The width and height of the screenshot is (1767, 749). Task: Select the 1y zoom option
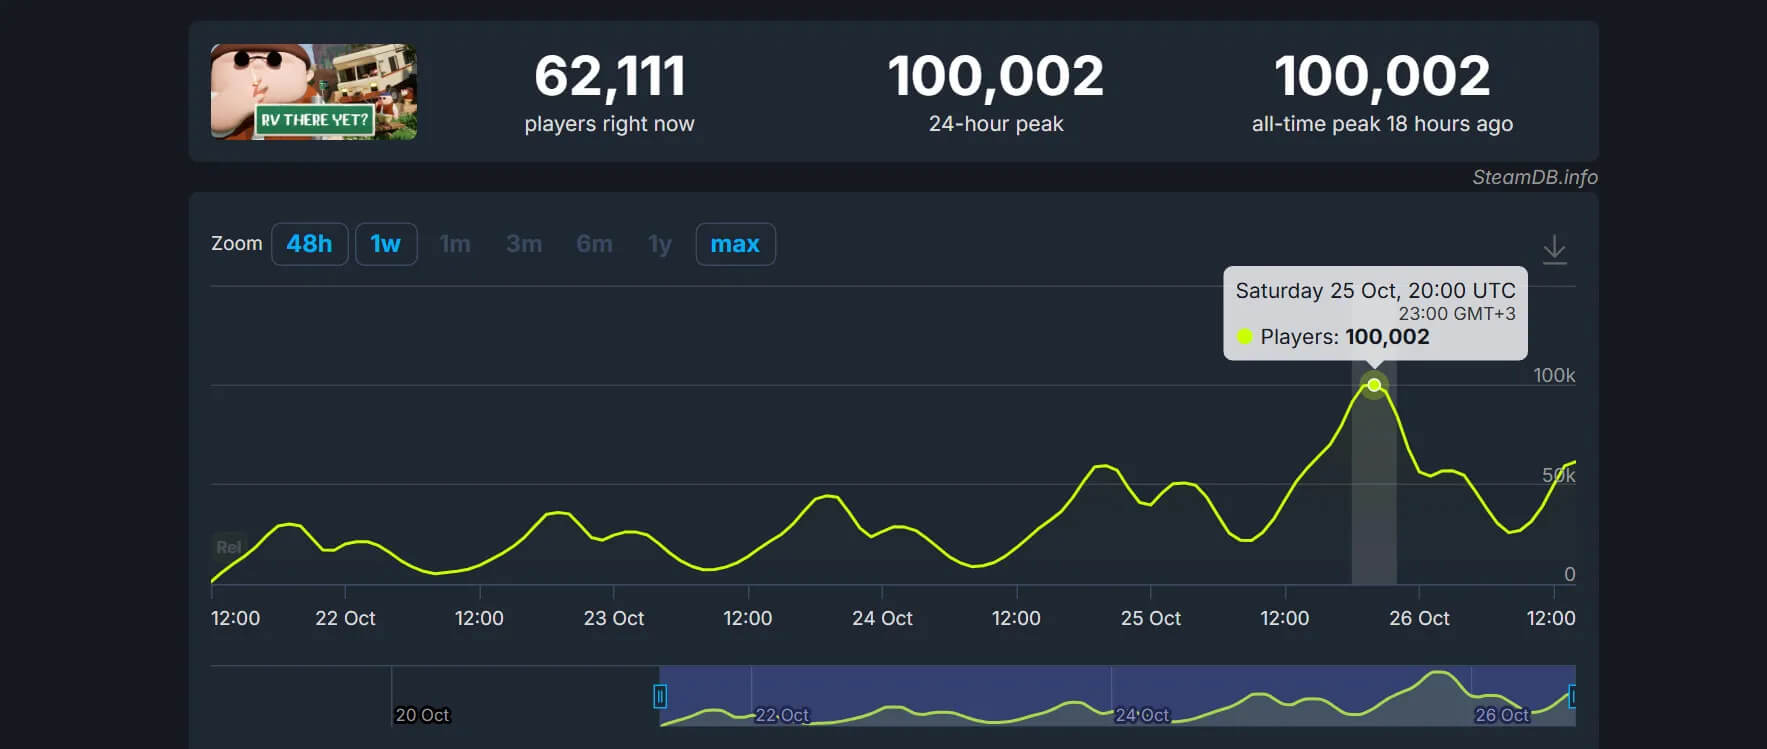click(660, 244)
